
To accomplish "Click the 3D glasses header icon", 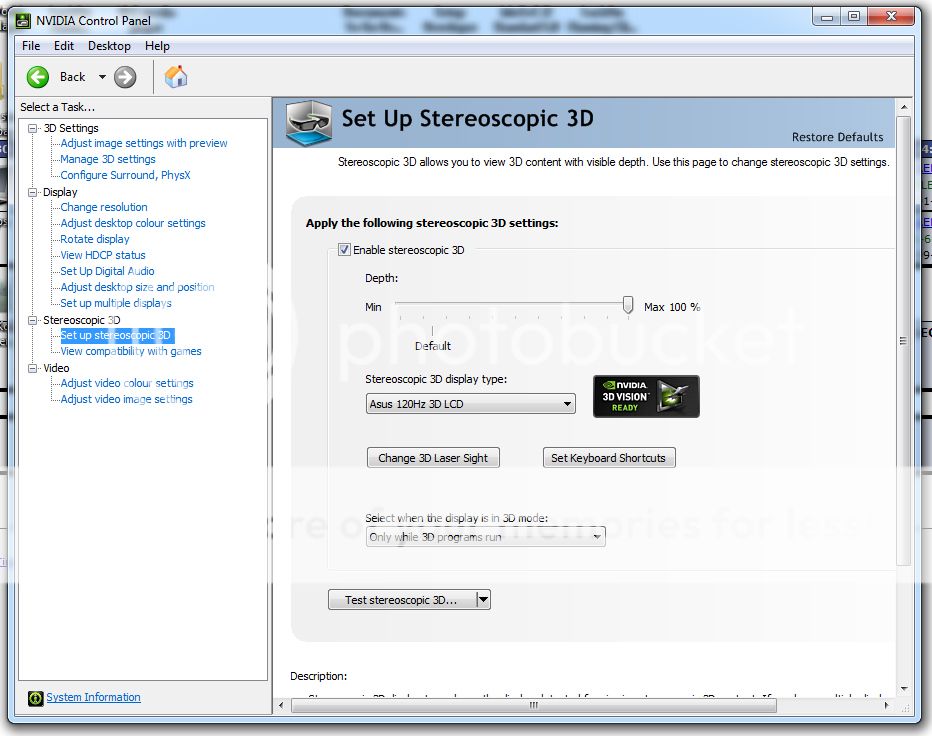I will 309,123.
